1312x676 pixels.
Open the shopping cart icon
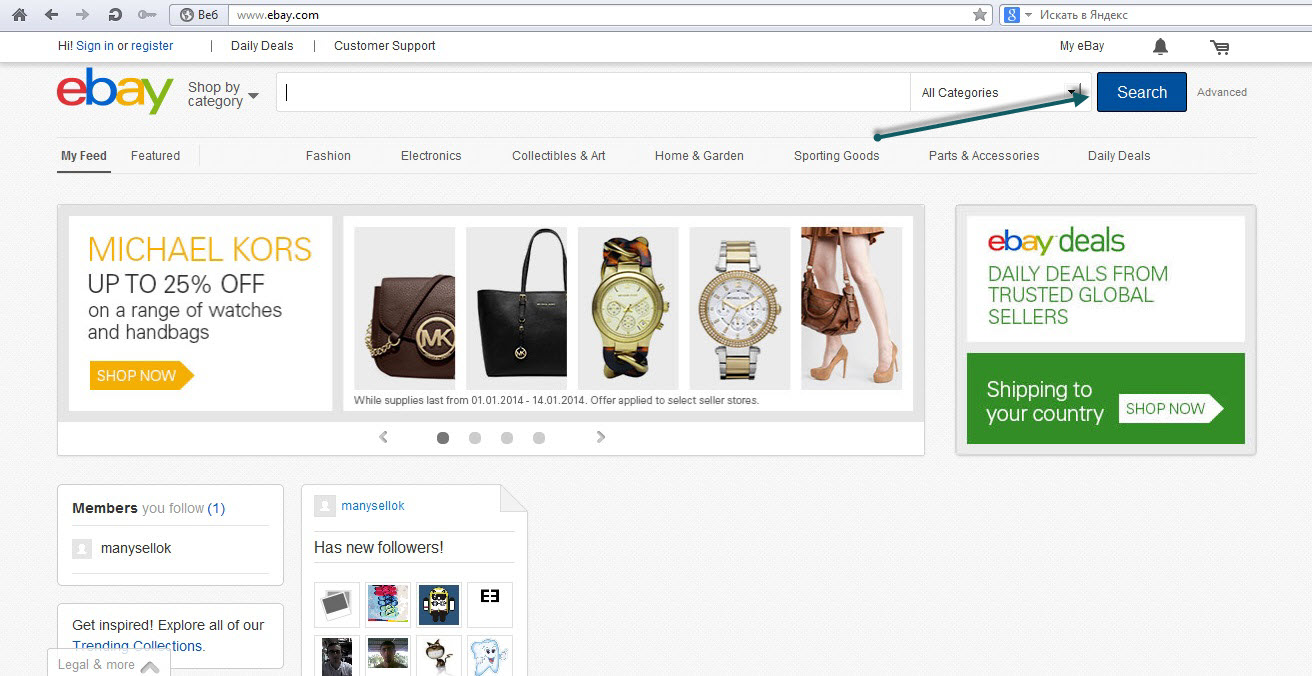(1219, 46)
